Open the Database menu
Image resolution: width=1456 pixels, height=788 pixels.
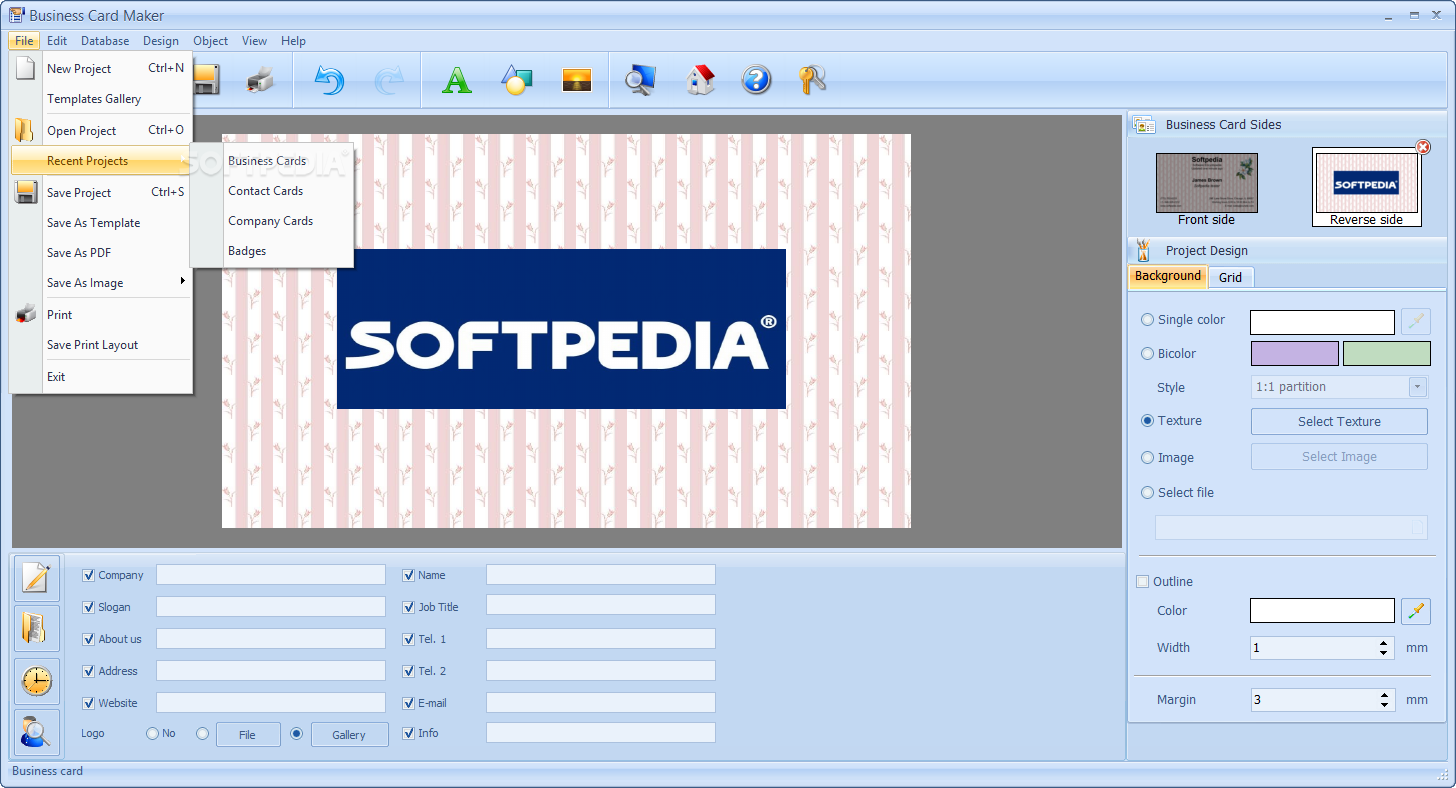[x=105, y=41]
